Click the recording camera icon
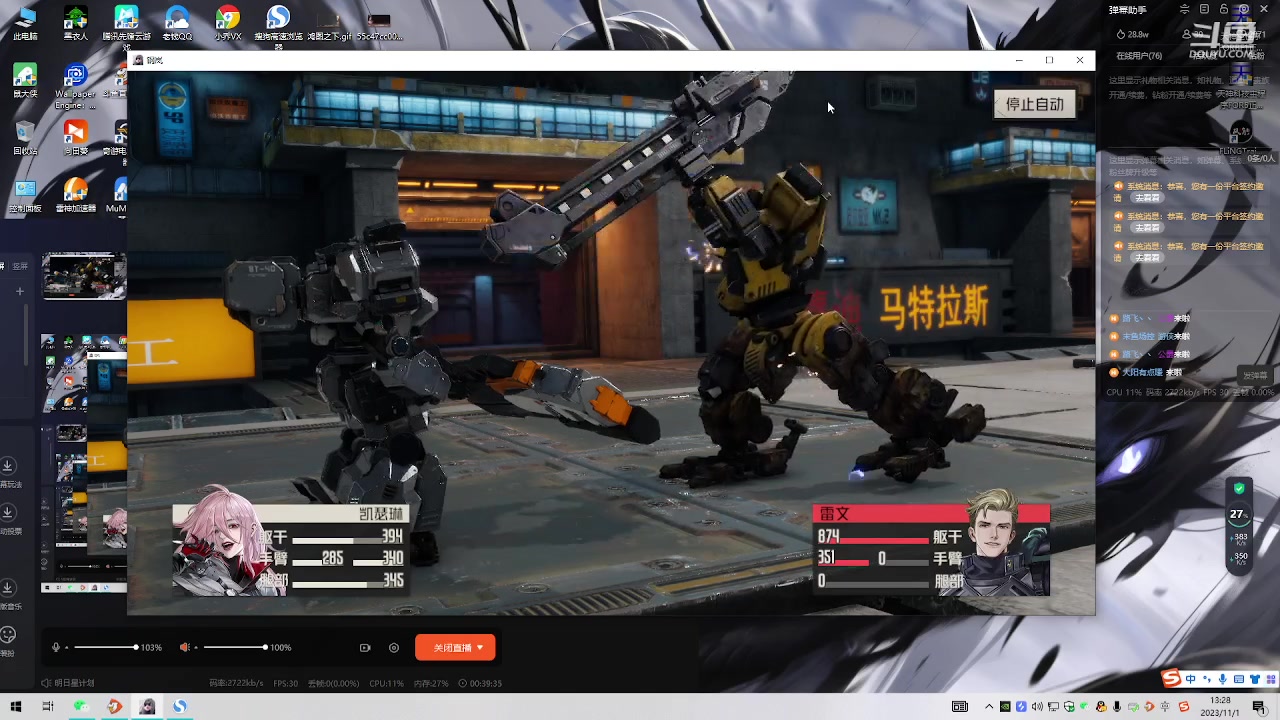Viewport: 1280px width, 720px height. point(365,648)
